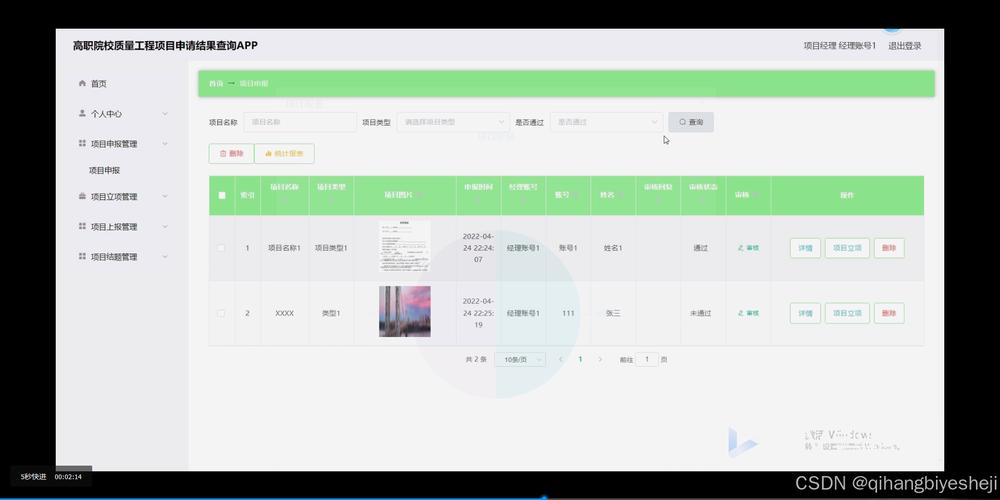Screen dimensions: 1000x500
Task: Click the 查询 search button
Action: 691,122
